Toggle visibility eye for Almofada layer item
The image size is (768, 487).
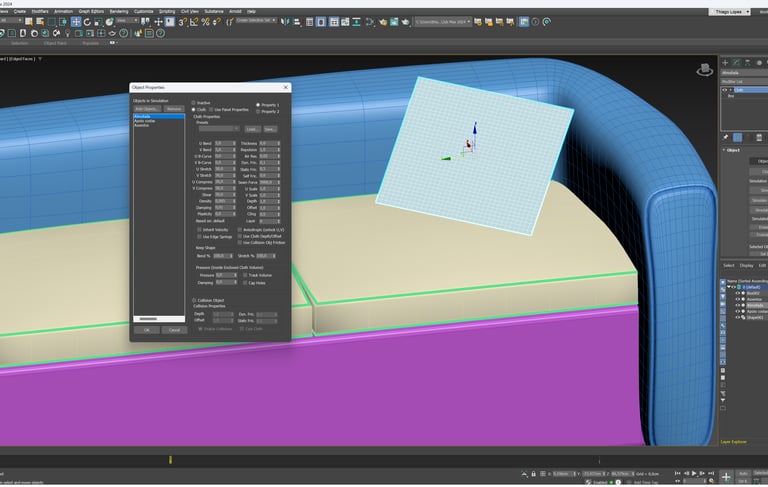point(738,304)
